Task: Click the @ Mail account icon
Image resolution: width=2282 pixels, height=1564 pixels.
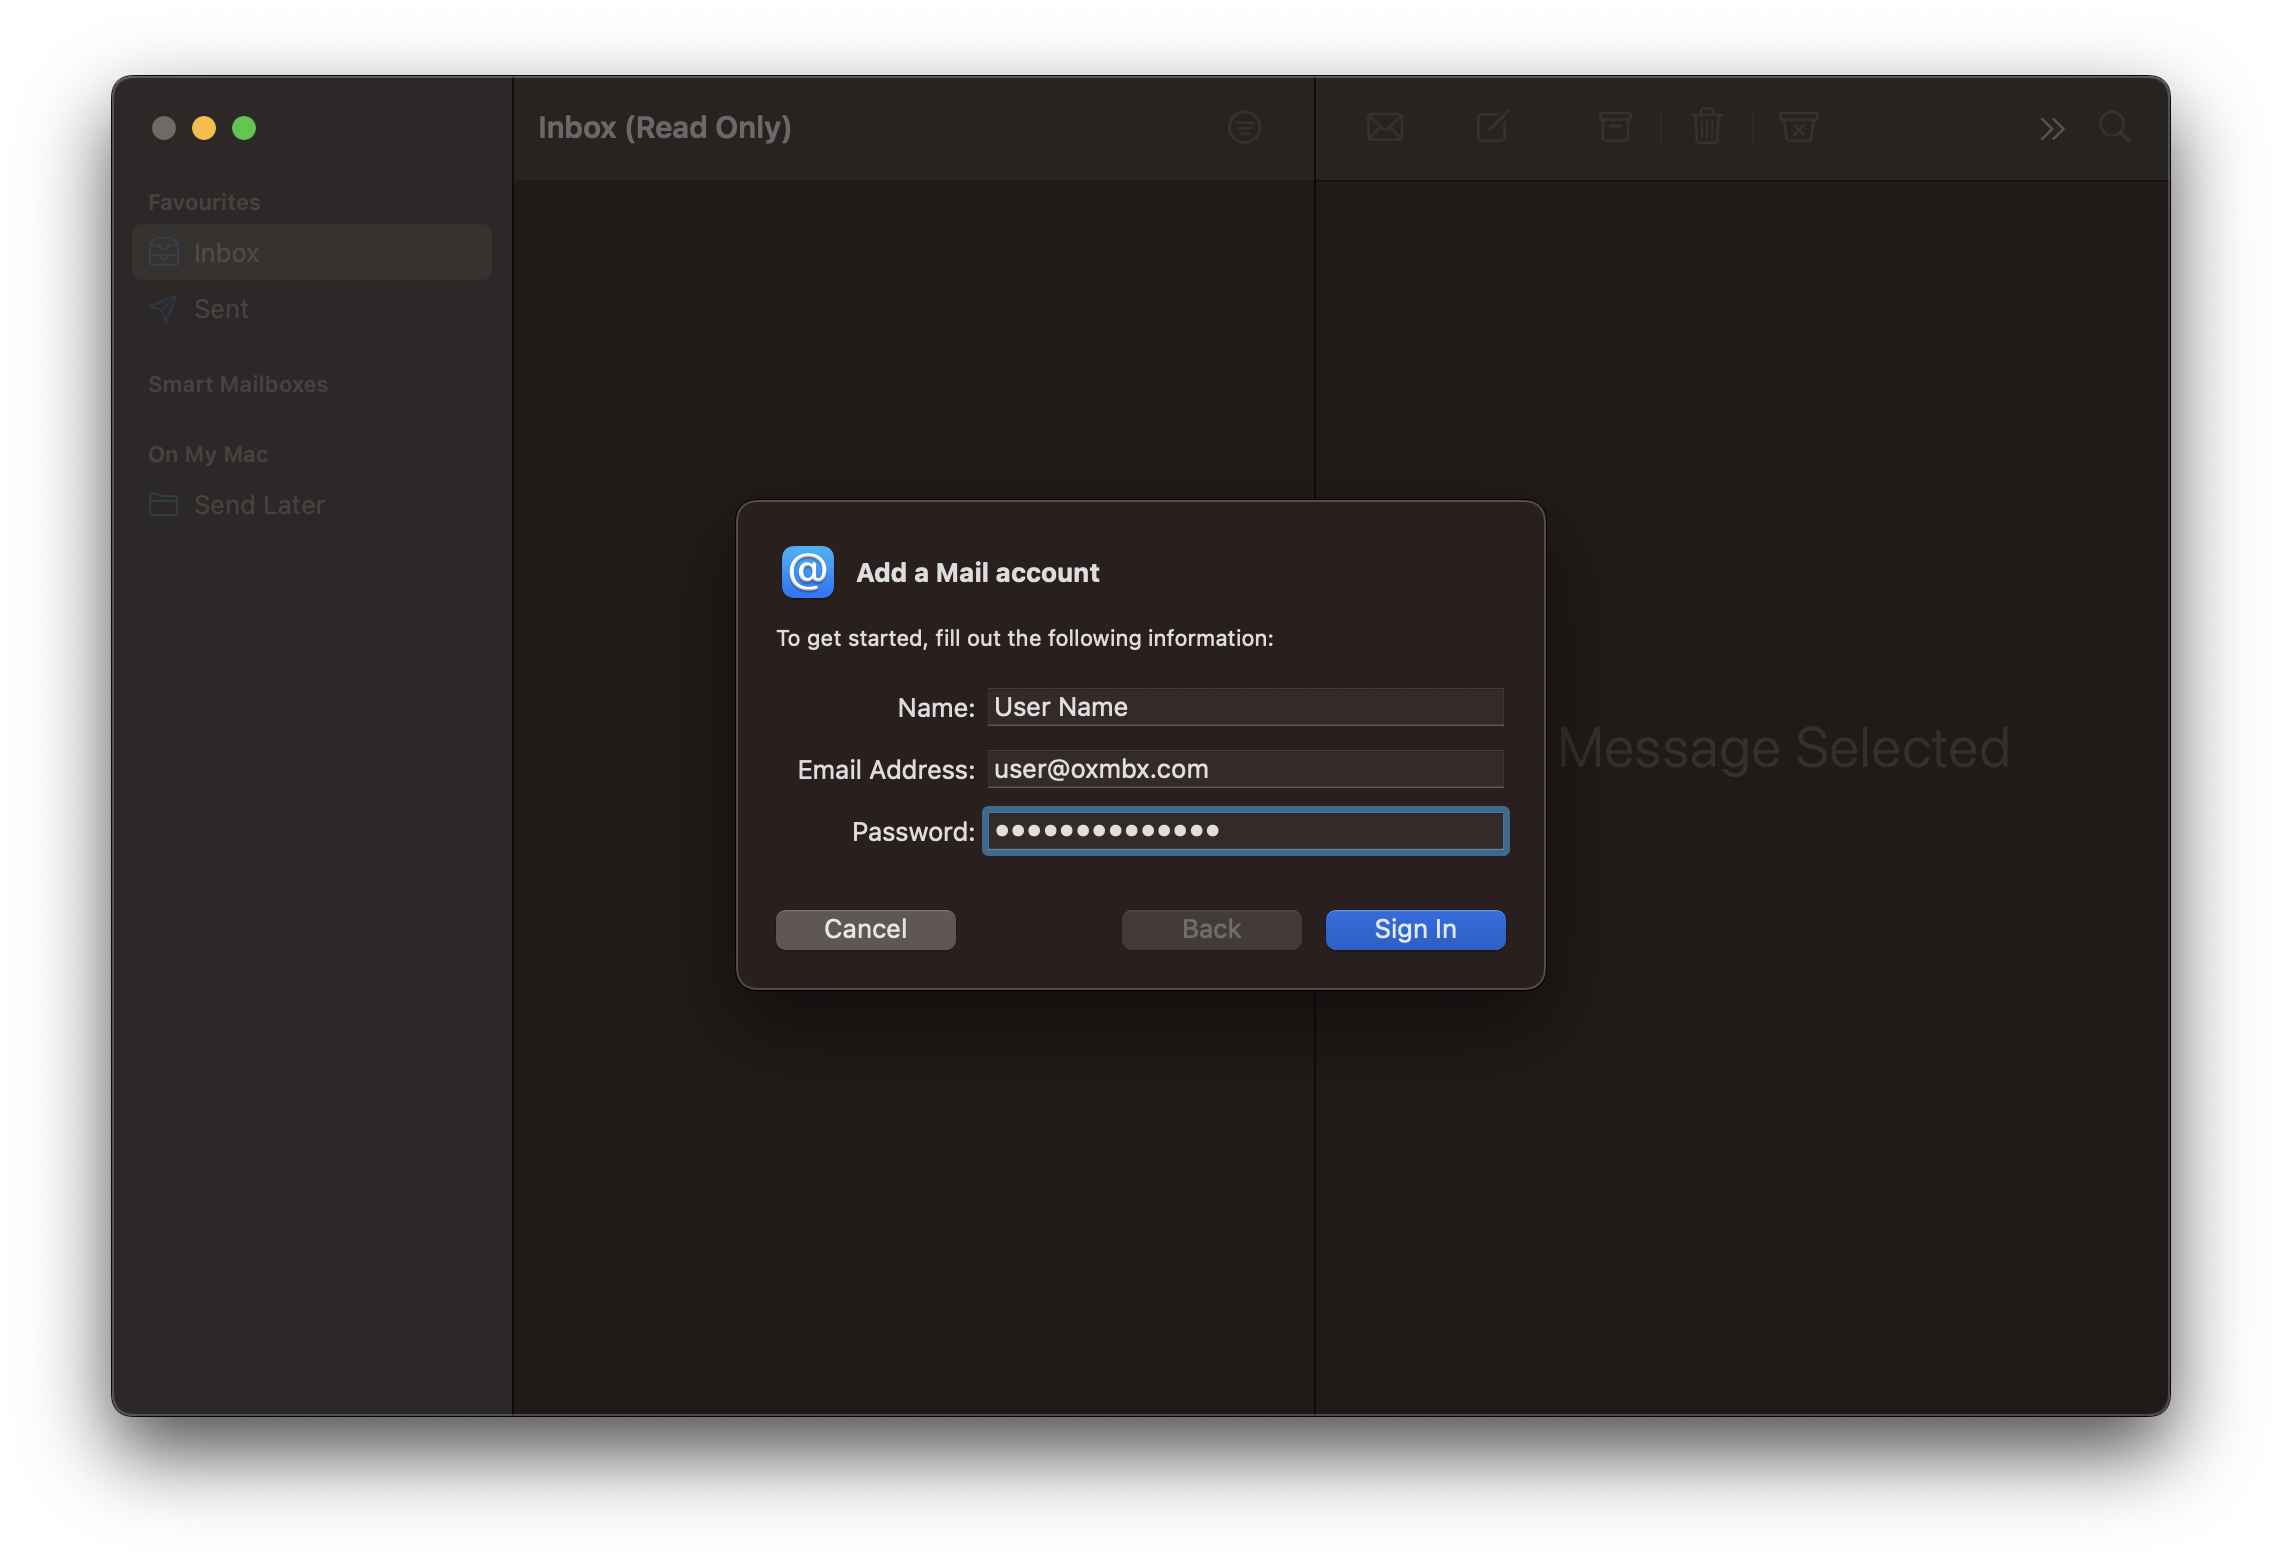Action: (x=808, y=572)
